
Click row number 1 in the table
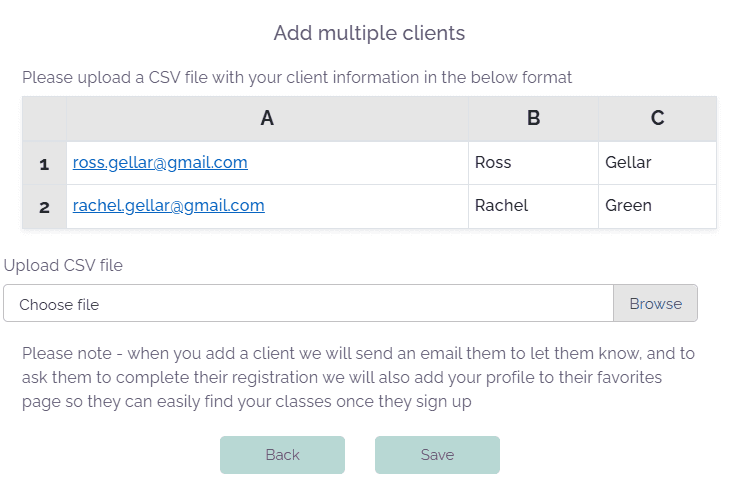tap(44, 163)
